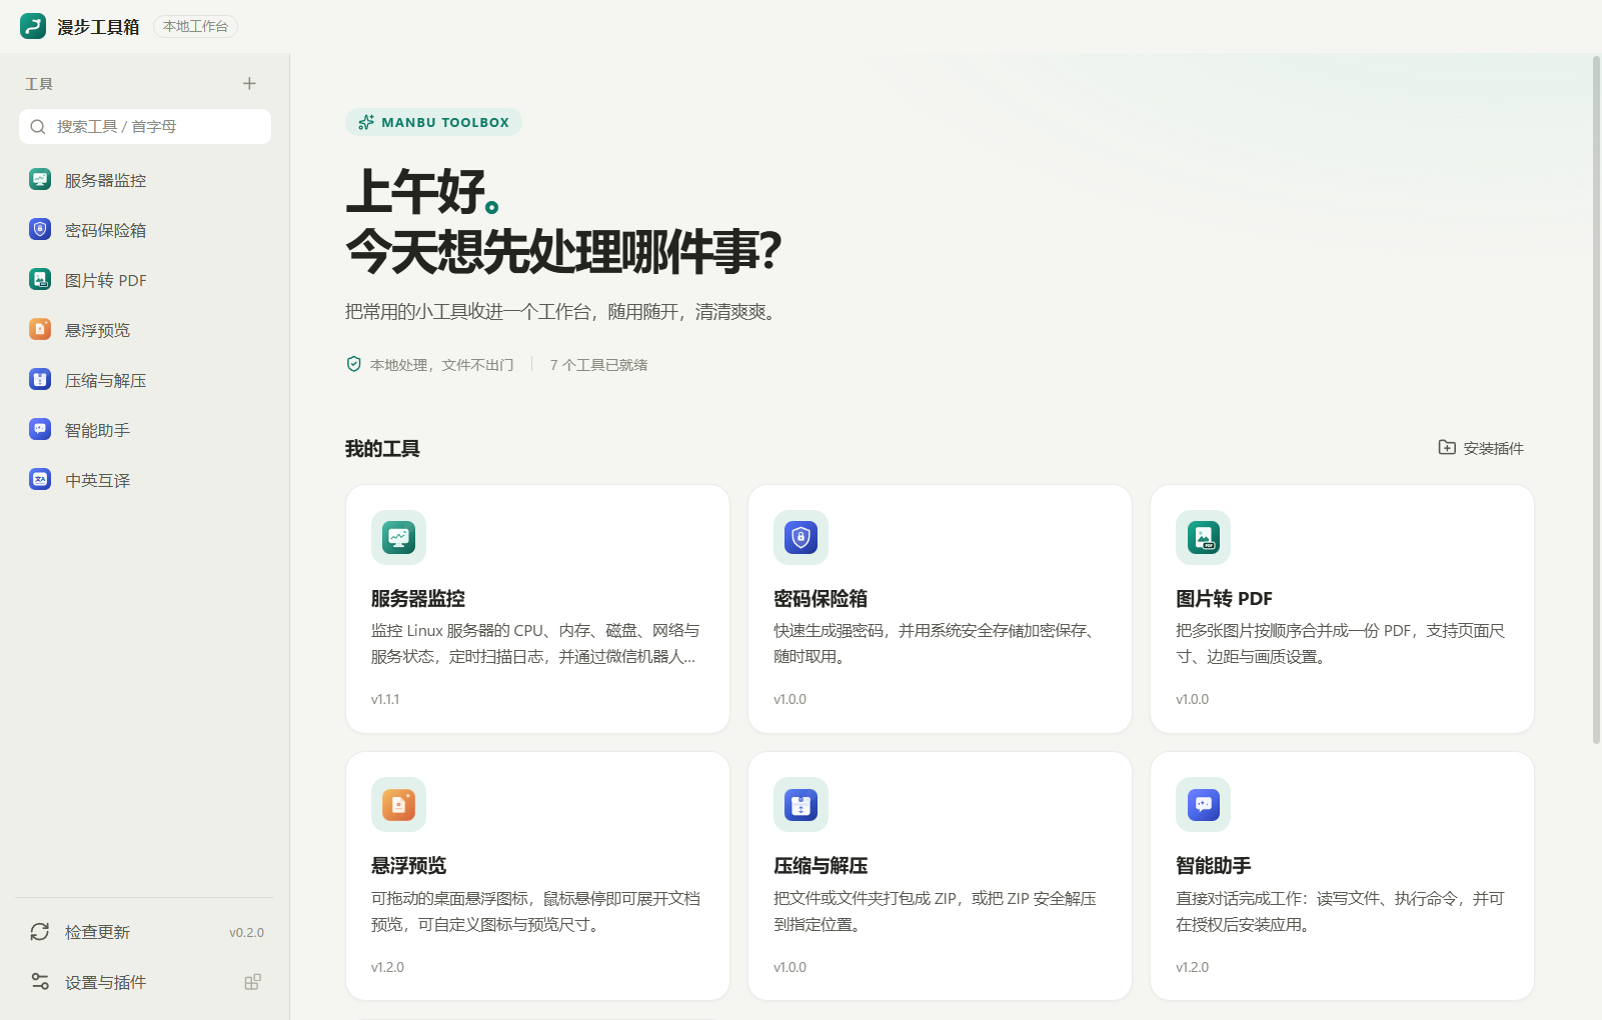Screen dimensions: 1602x1020
Task: Click the 智能助手 card chat icon
Action: point(1203,805)
